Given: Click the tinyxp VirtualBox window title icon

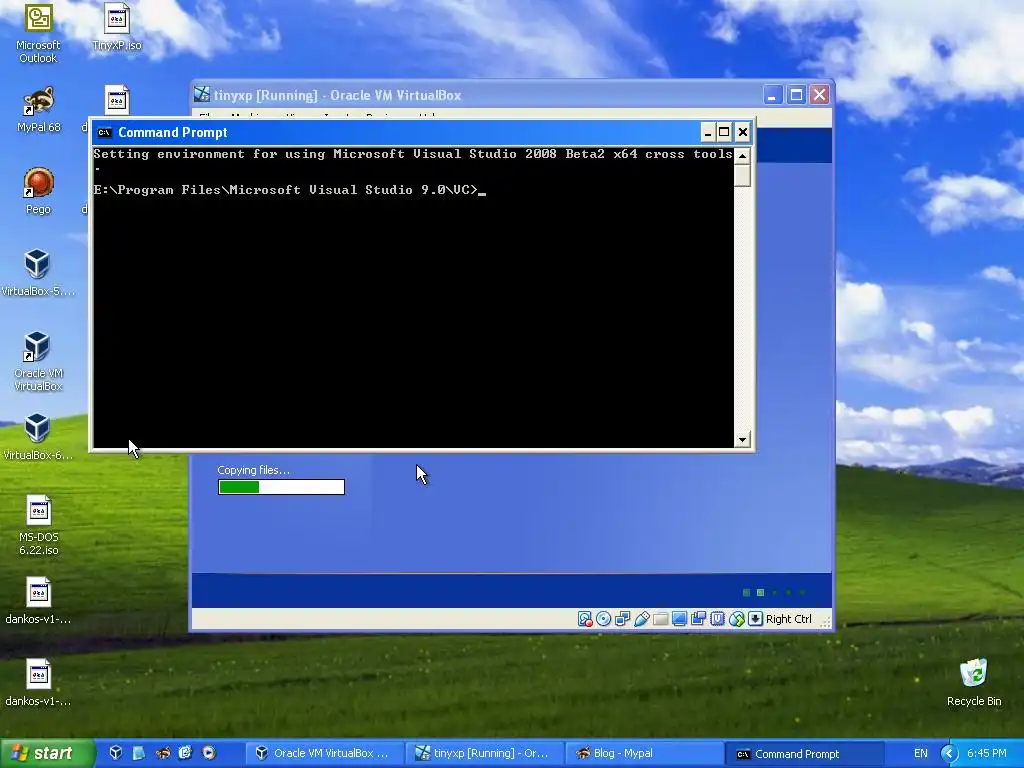Looking at the screenshot, I should coord(202,95).
